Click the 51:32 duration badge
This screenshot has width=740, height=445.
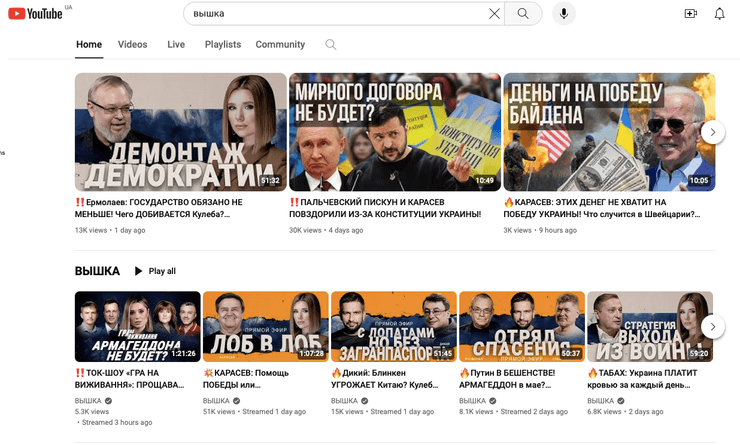(x=270, y=180)
